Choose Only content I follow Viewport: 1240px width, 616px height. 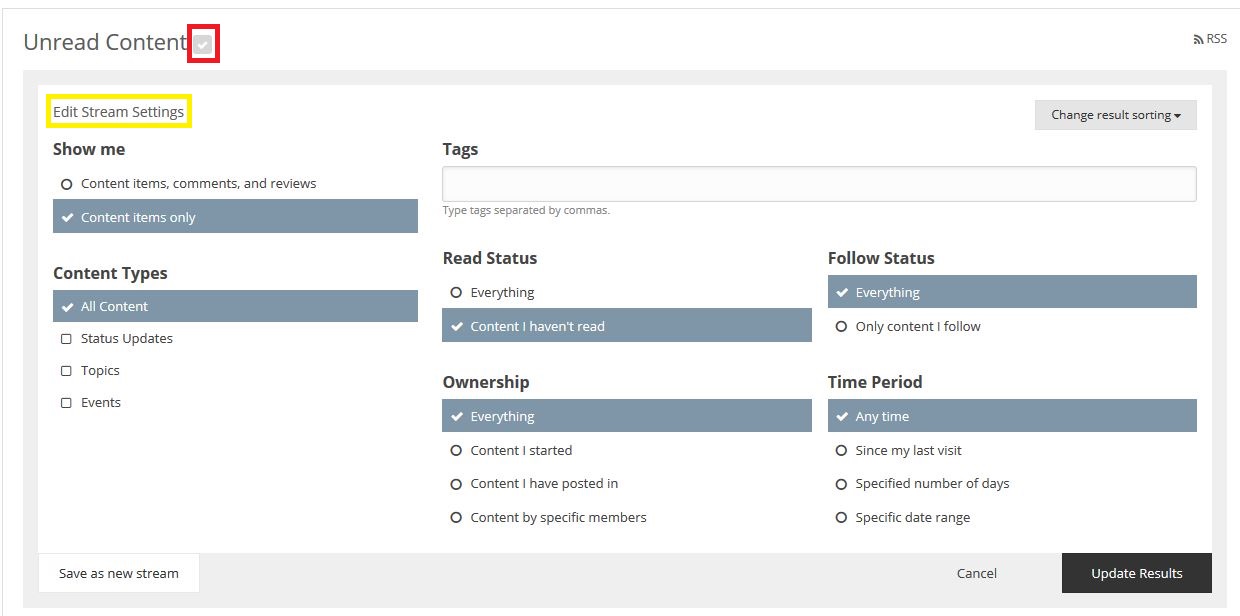coord(1012,327)
